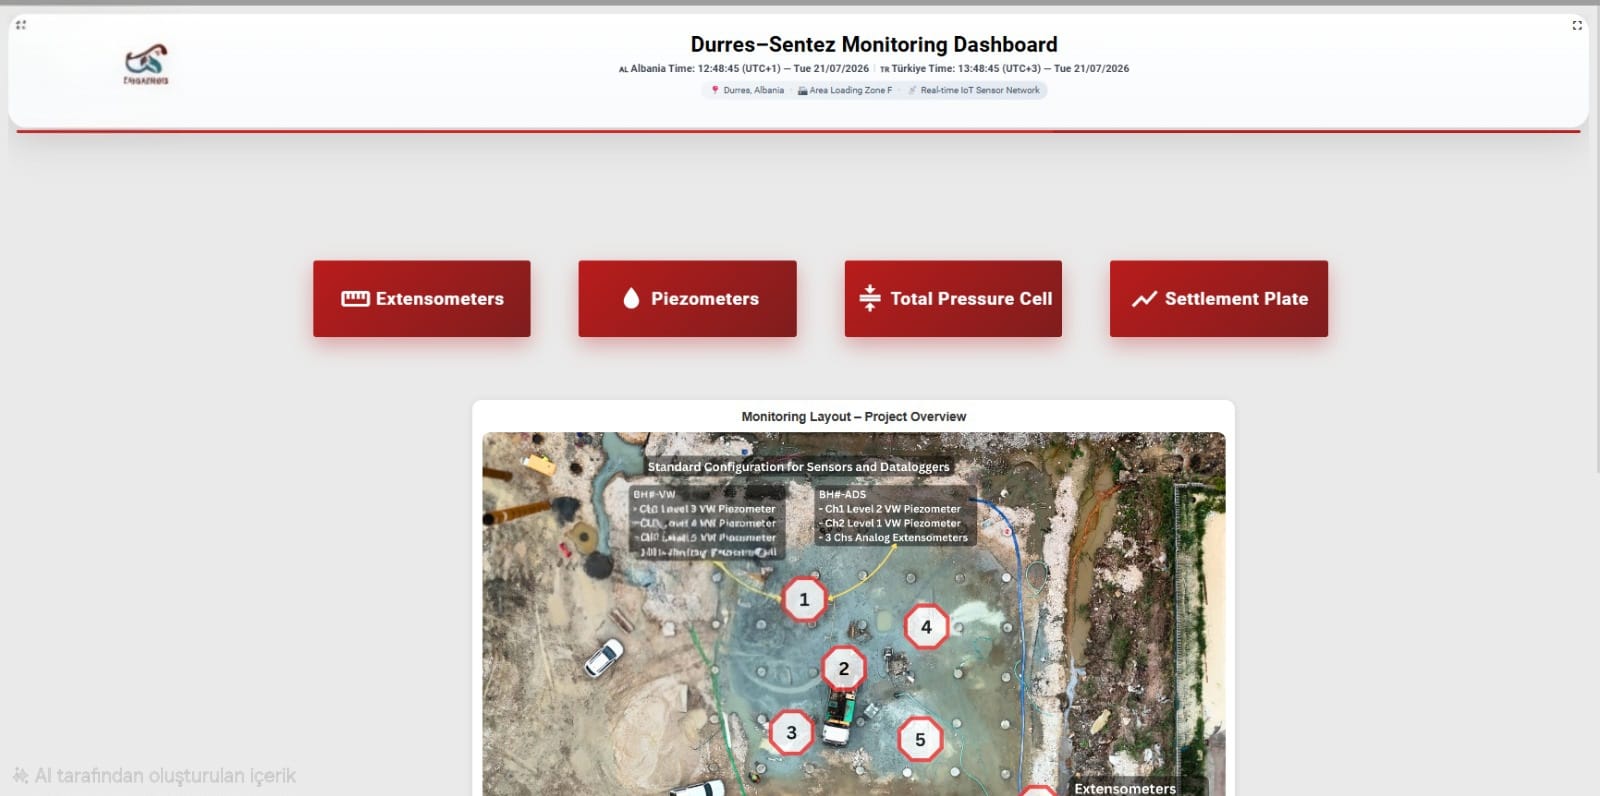Click "Ch1 Level 2 VW Piezometer" line

pyautogui.click(x=890, y=509)
